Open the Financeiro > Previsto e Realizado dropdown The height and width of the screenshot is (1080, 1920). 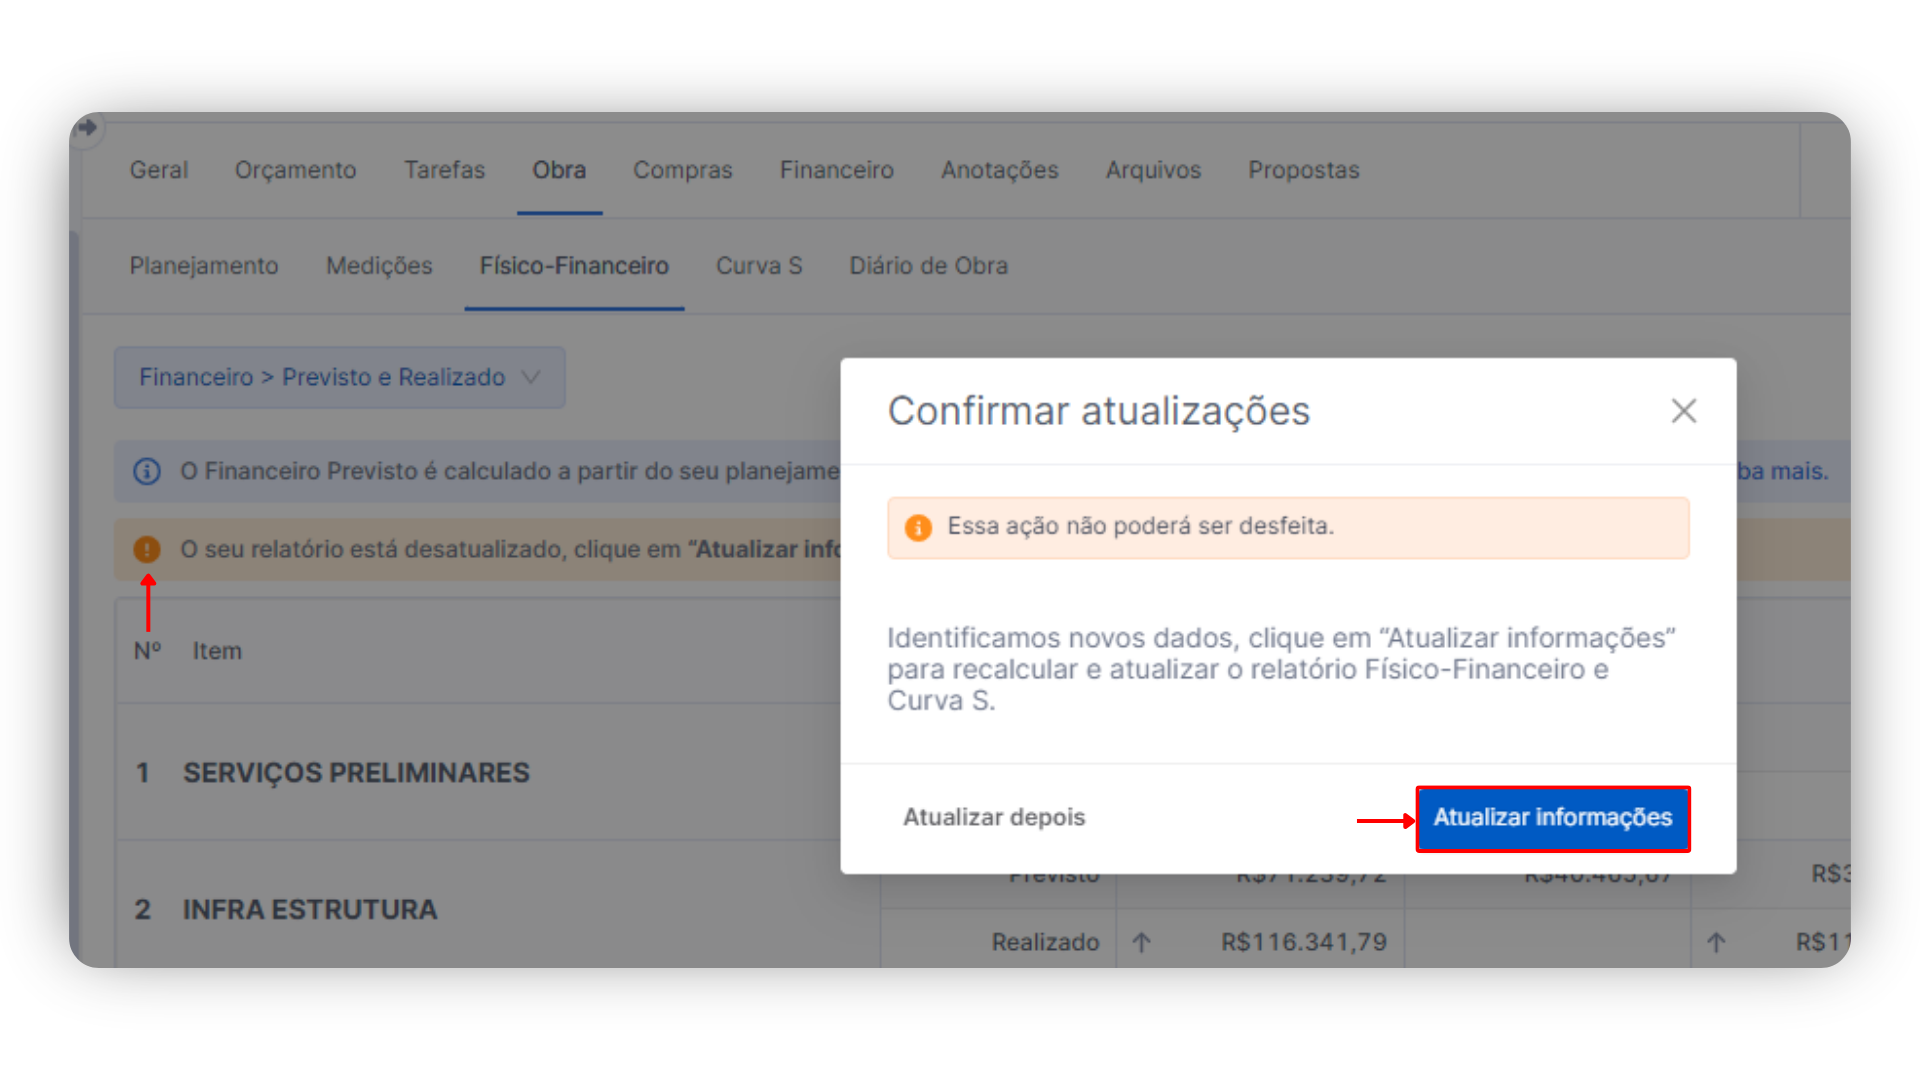pyautogui.click(x=339, y=377)
